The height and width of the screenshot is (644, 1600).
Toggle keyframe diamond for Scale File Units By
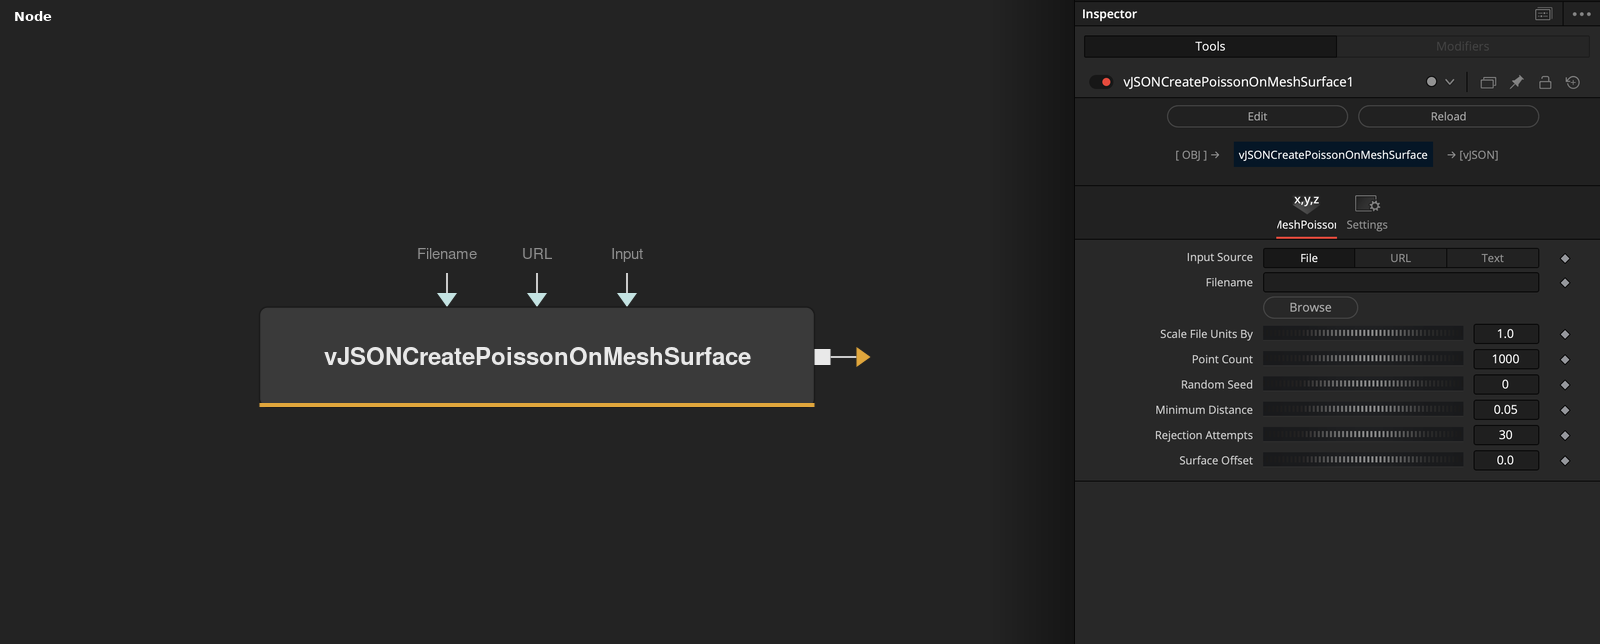click(x=1565, y=334)
